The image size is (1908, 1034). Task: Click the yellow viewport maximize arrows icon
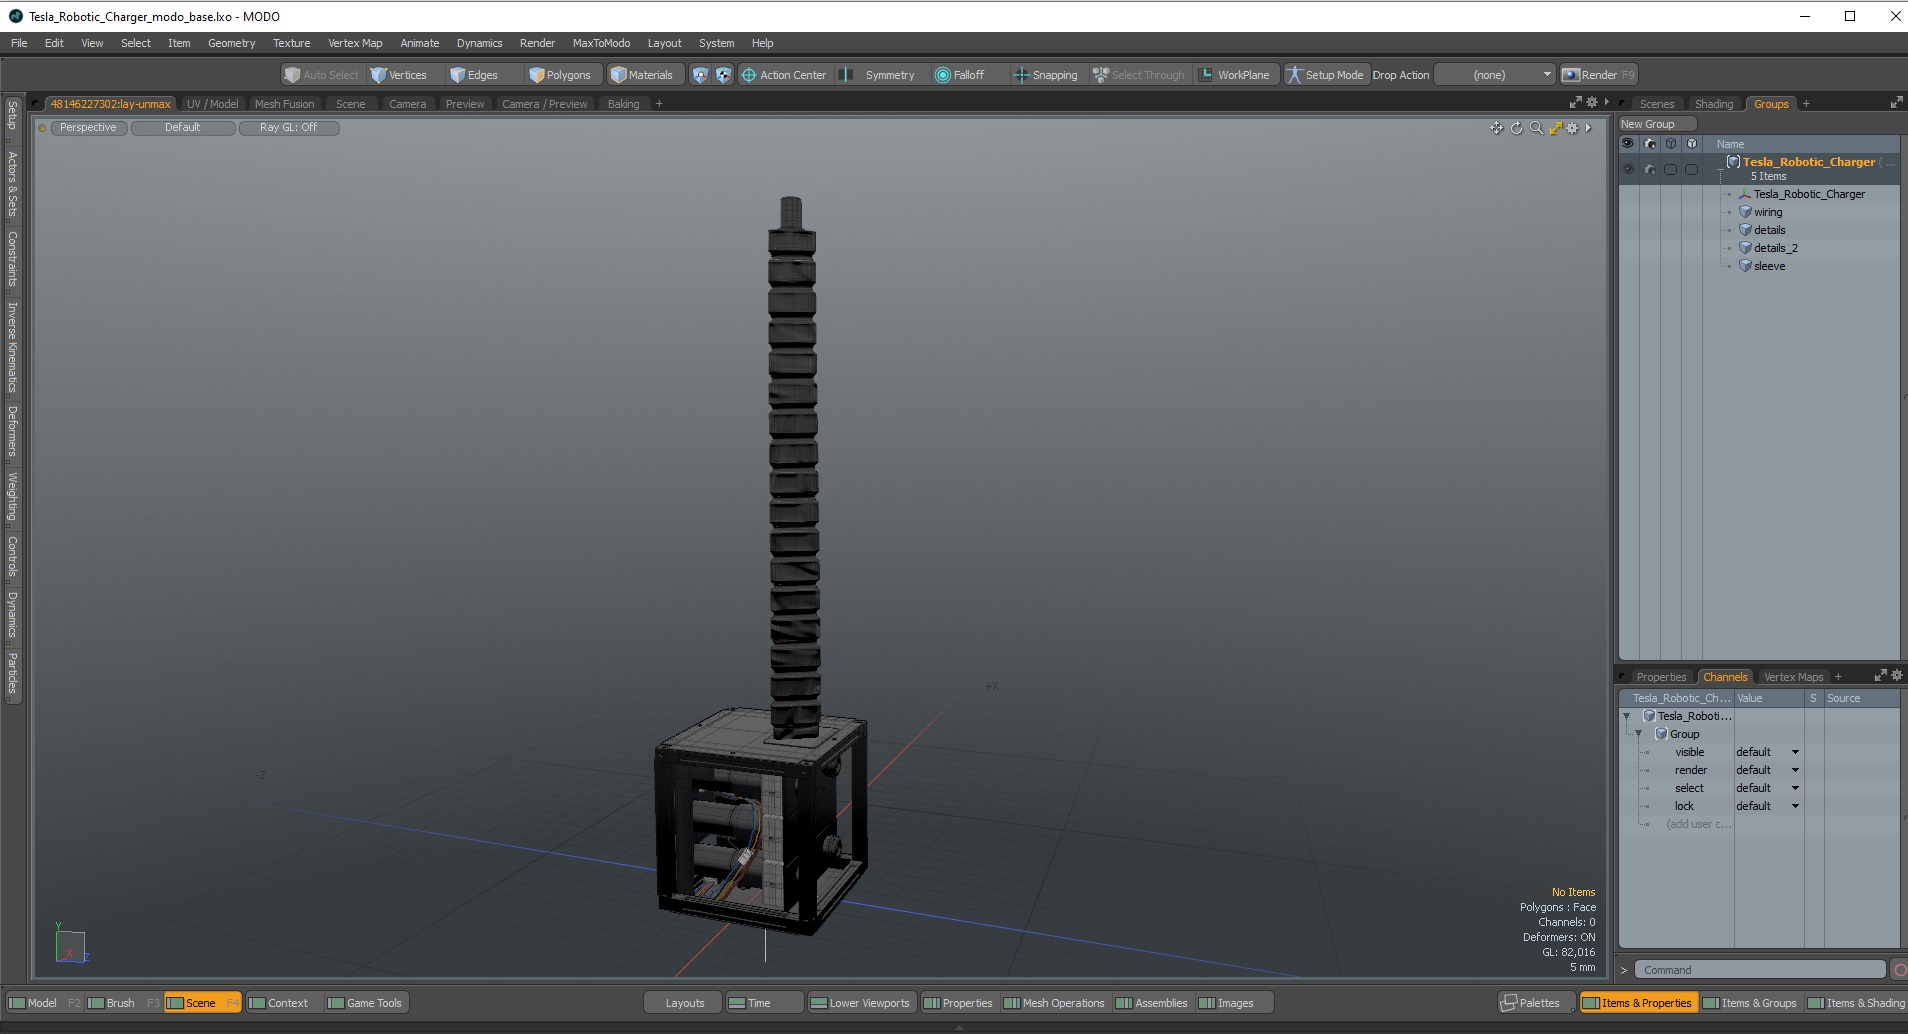[x=1555, y=128]
